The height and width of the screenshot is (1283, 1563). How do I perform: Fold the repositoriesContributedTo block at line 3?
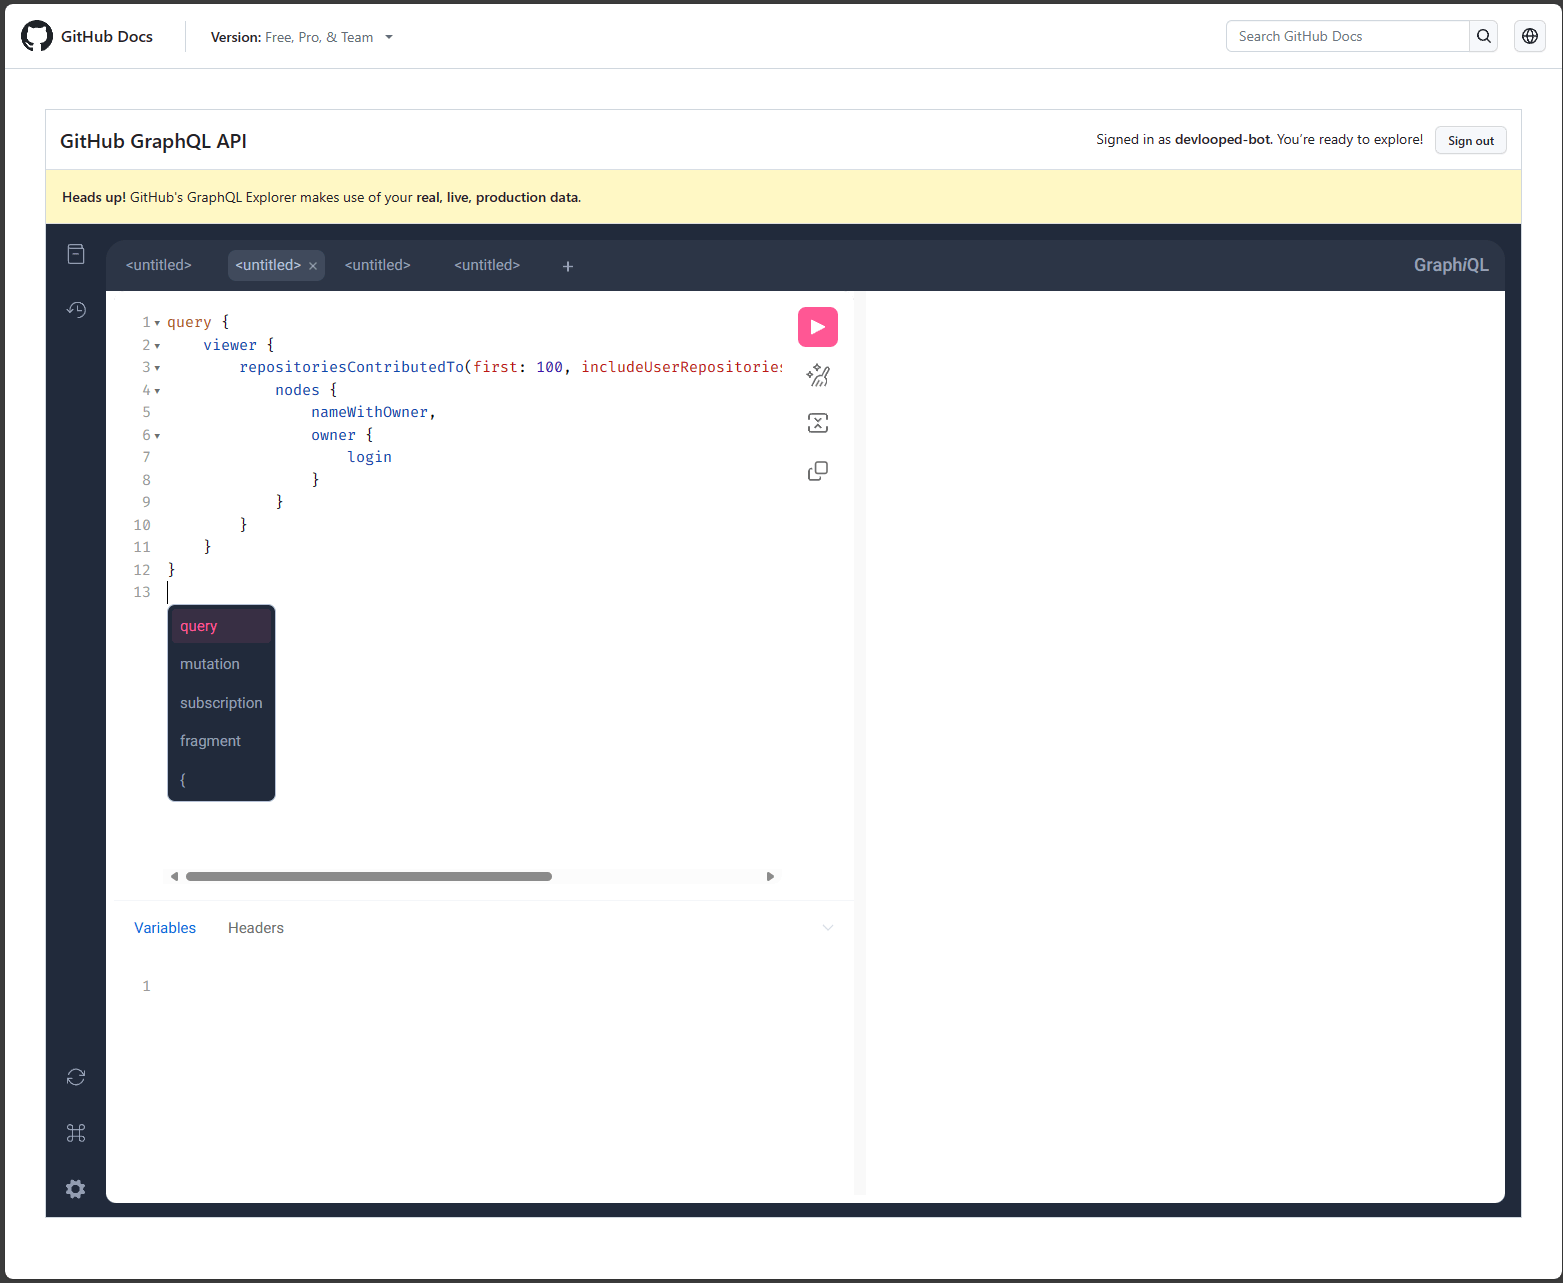(x=157, y=368)
